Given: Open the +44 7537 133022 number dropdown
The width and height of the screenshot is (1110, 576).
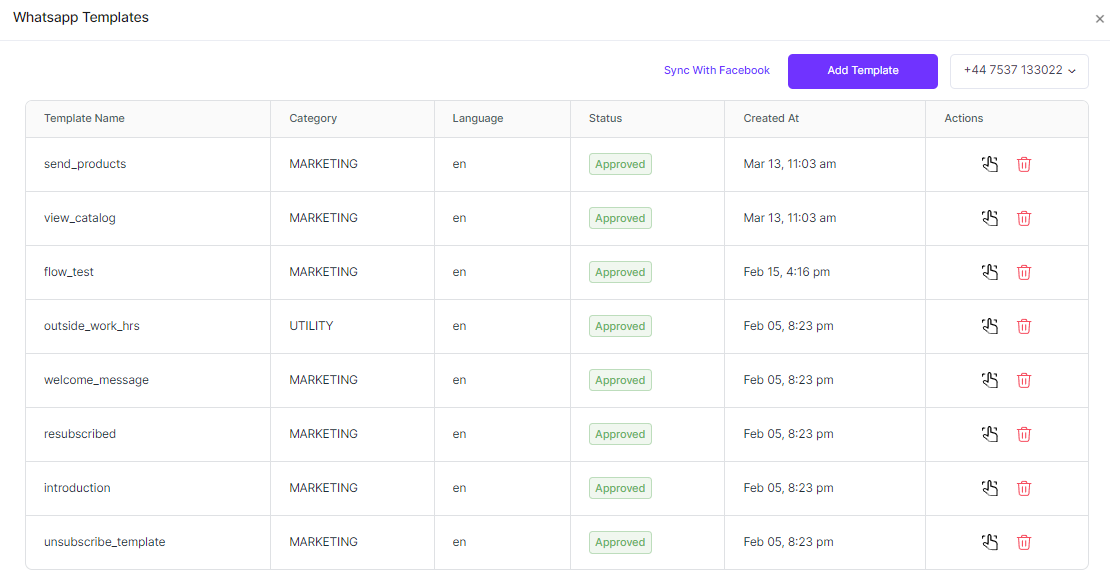Looking at the screenshot, I should 1019,71.
